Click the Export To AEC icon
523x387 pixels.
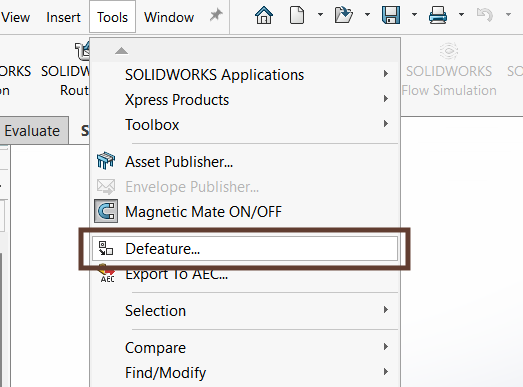pos(107,274)
